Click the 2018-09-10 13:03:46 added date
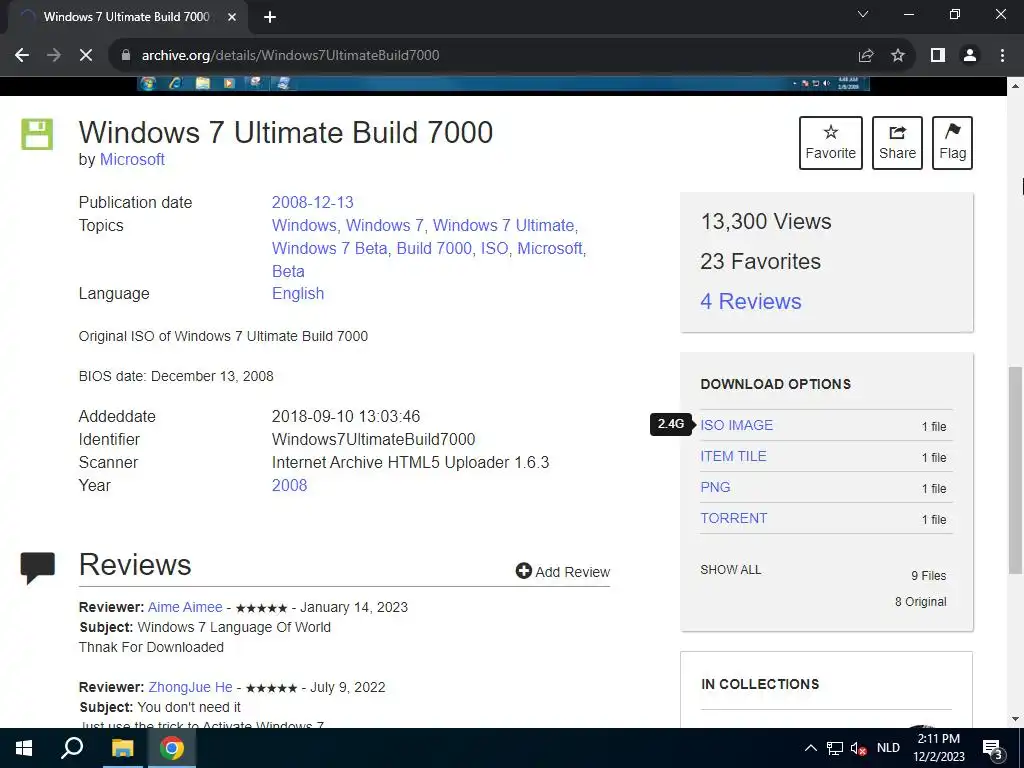This screenshot has width=1024, height=768. click(346, 417)
